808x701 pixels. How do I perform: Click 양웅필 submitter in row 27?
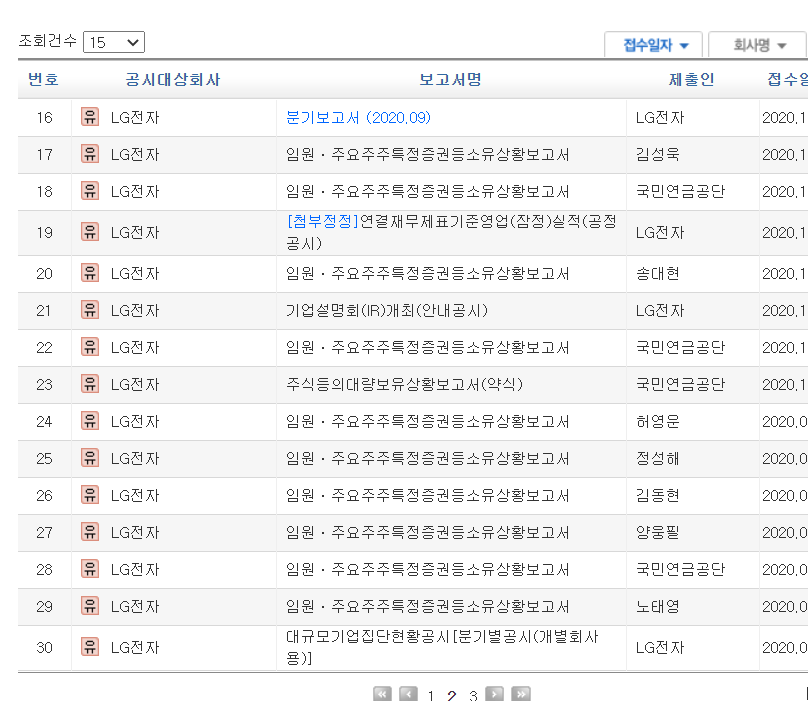658,532
